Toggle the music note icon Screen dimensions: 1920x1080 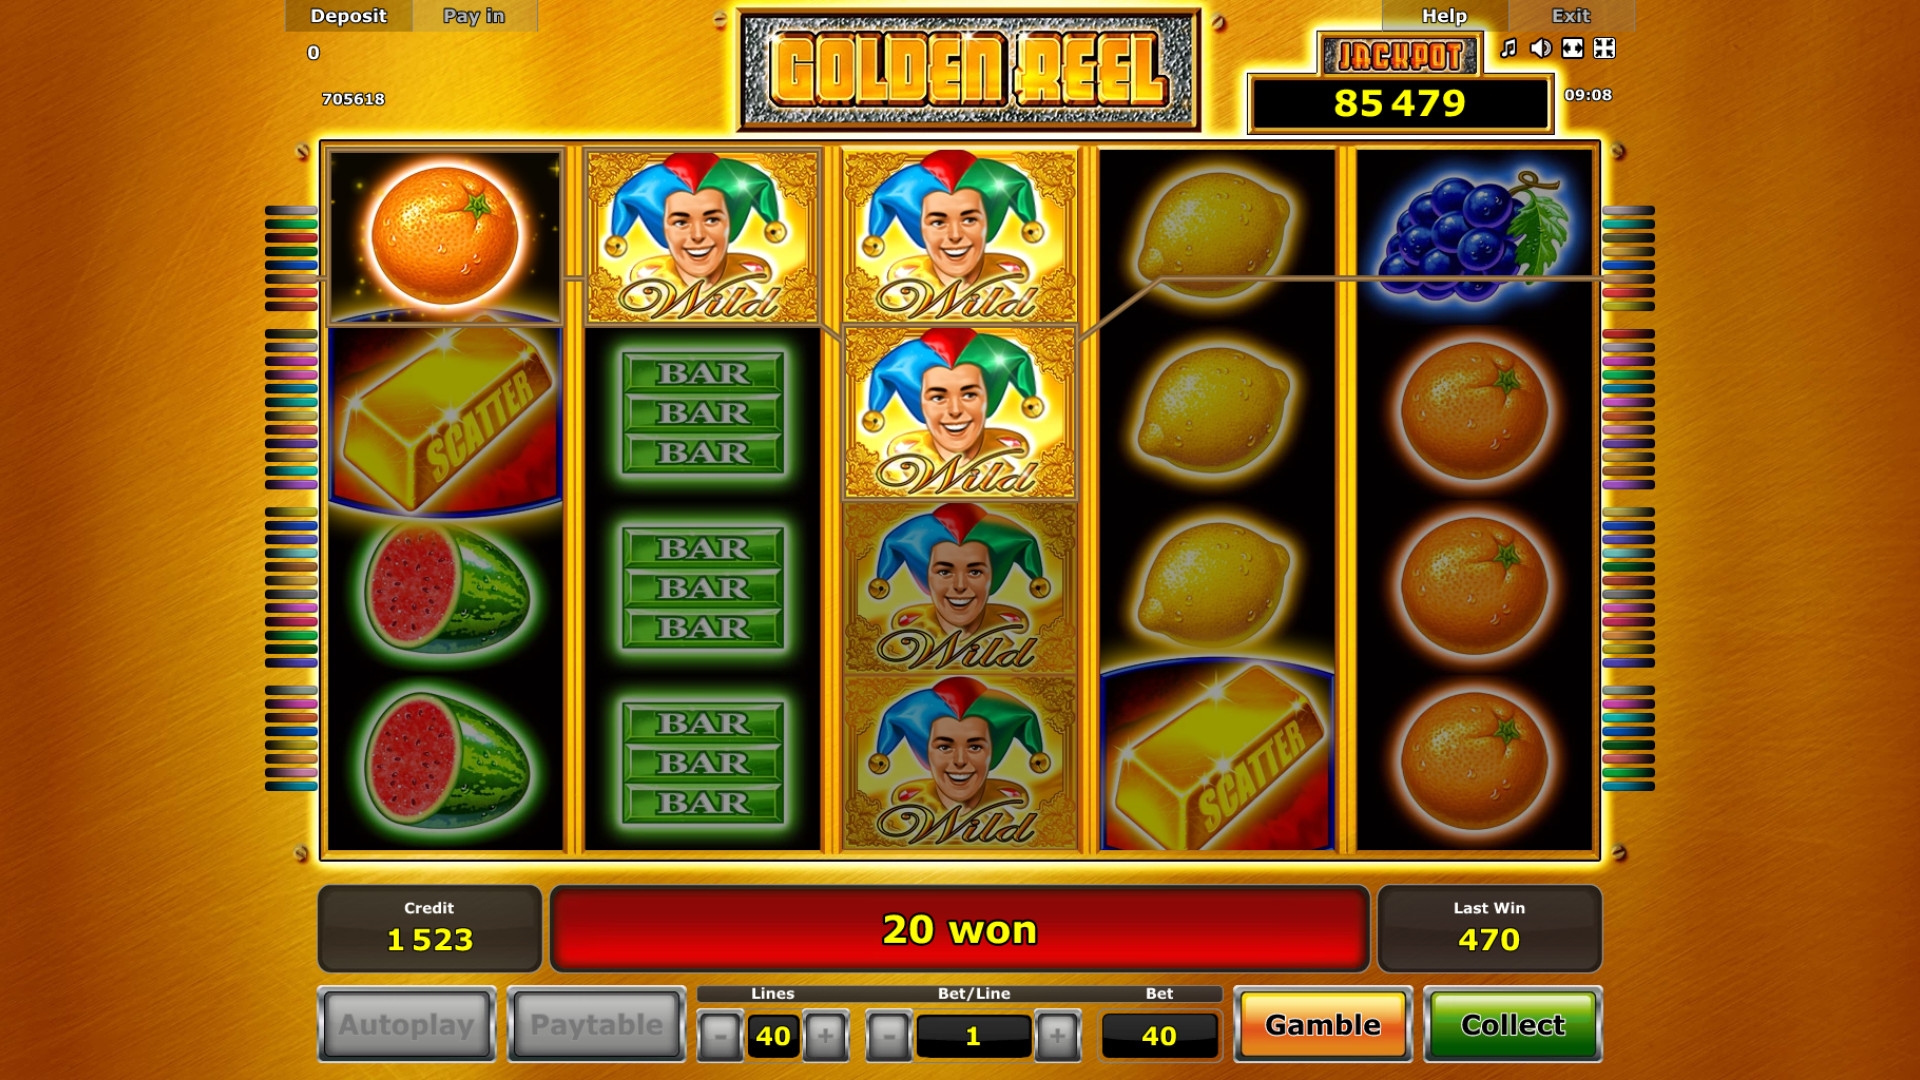(1508, 48)
